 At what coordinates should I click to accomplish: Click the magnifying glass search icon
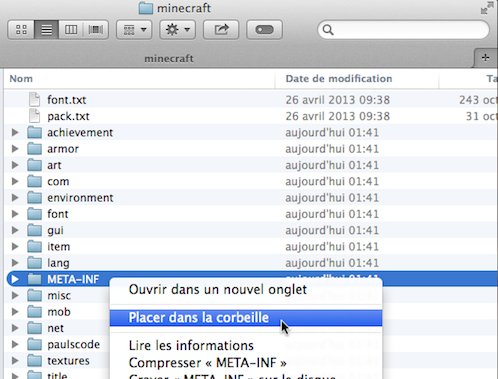(x=328, y=30)
